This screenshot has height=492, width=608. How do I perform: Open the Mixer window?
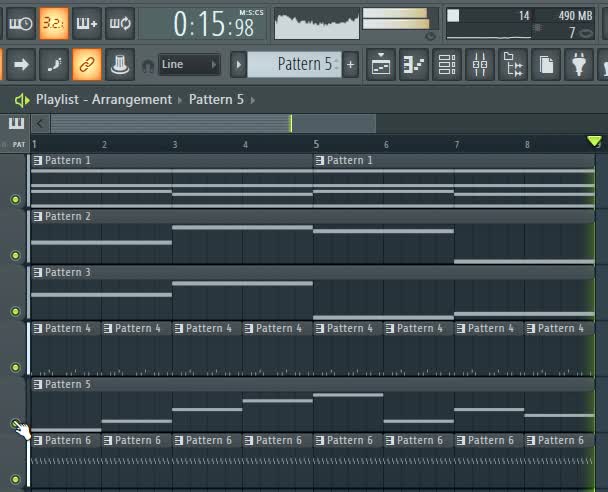click(x=480, y=65)
